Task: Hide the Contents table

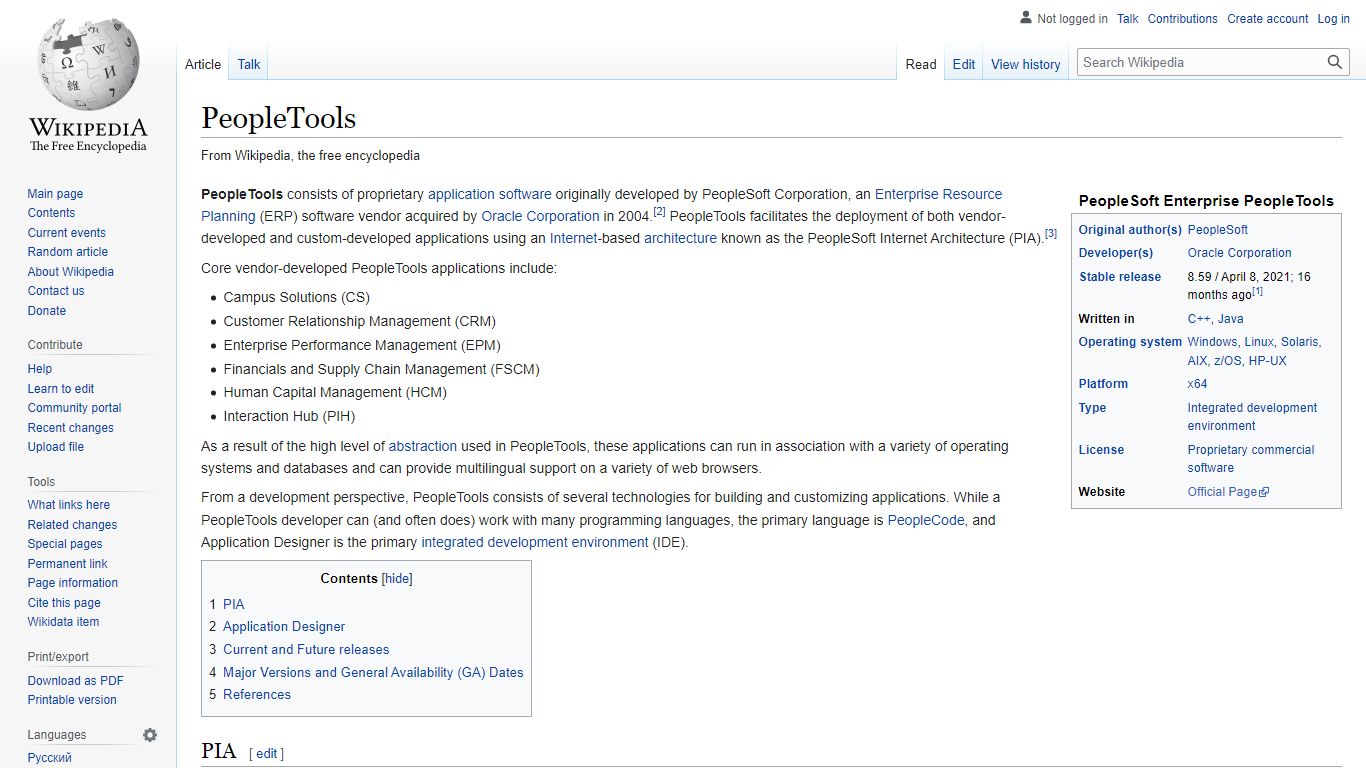Action: click(x=397, y=579)
